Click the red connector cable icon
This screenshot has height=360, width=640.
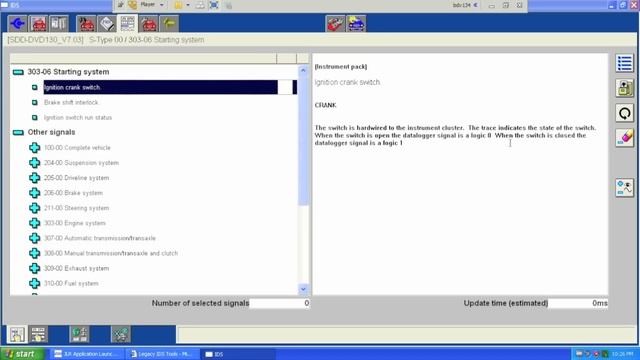(336, 23)
